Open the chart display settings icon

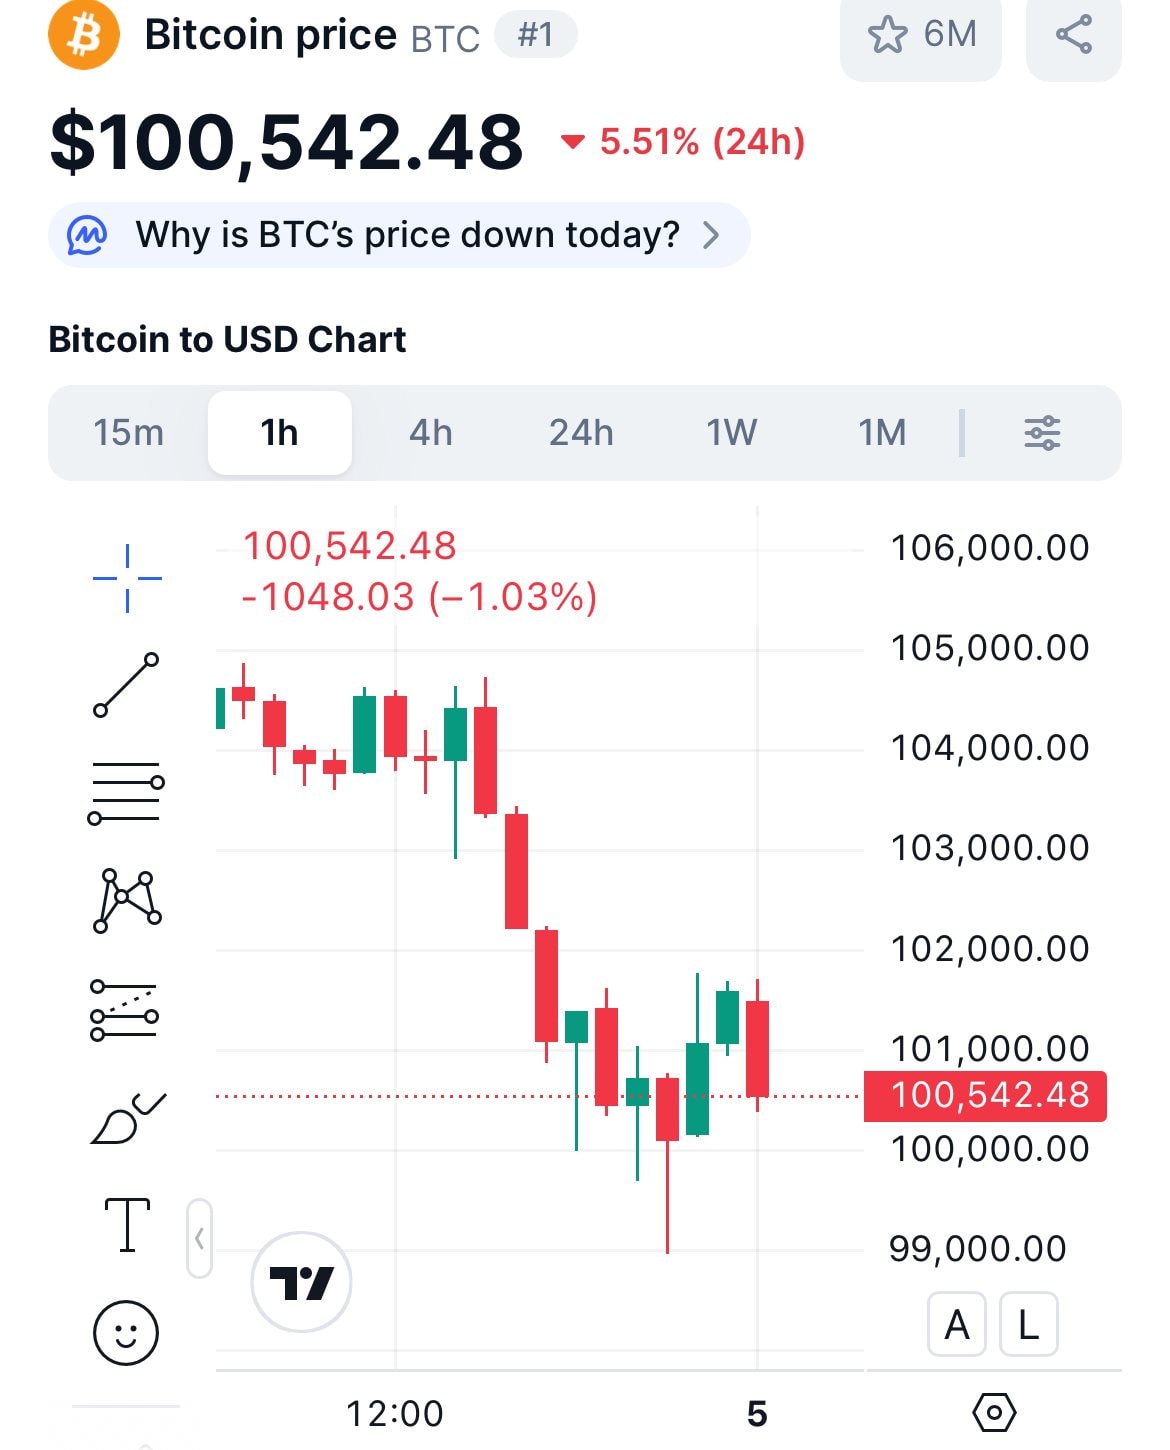point(993,1412)
